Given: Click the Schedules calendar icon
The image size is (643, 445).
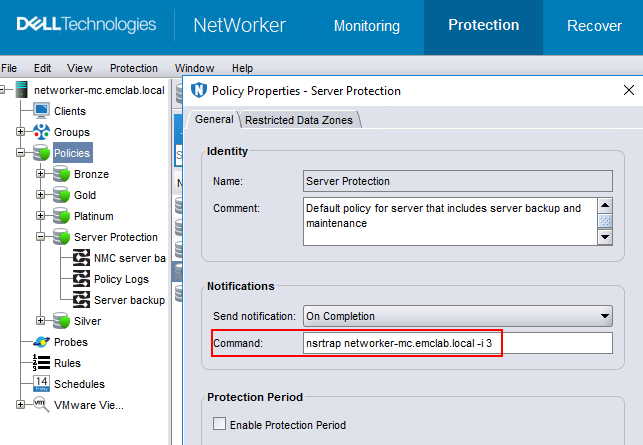Looking at the screenshot, I should [41, 384].
